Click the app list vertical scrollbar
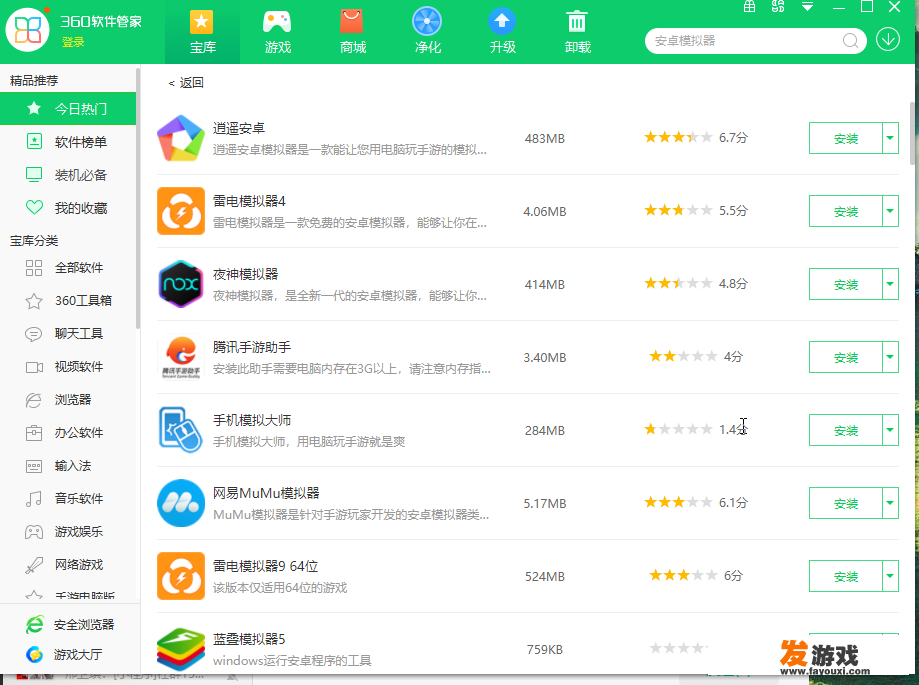The width and height of the screenshot is (919, 685). point(911,134)
